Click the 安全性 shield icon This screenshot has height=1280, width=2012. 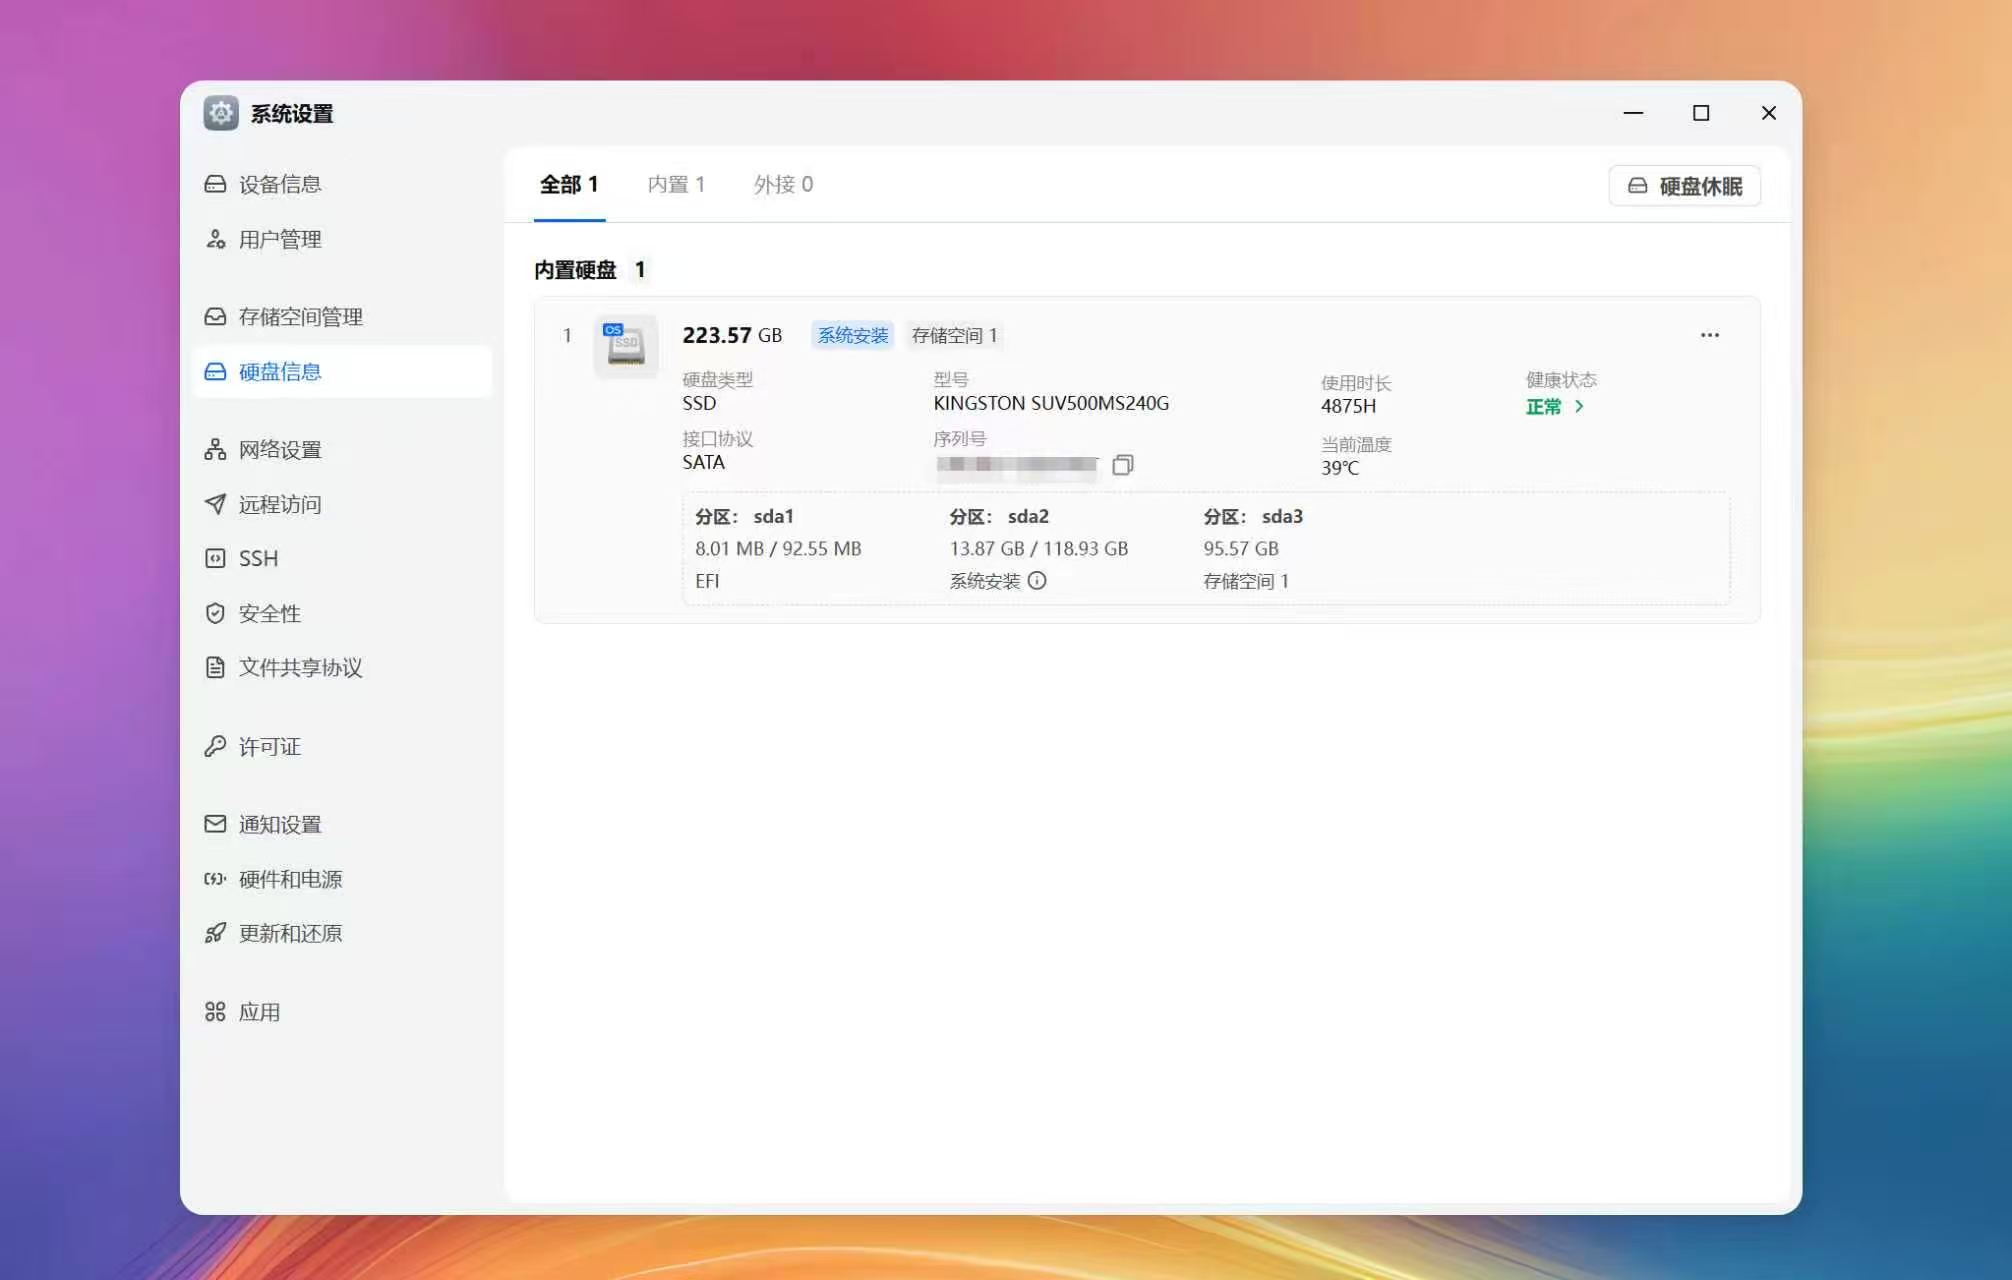pyautogui.click(x=215, y=614)
